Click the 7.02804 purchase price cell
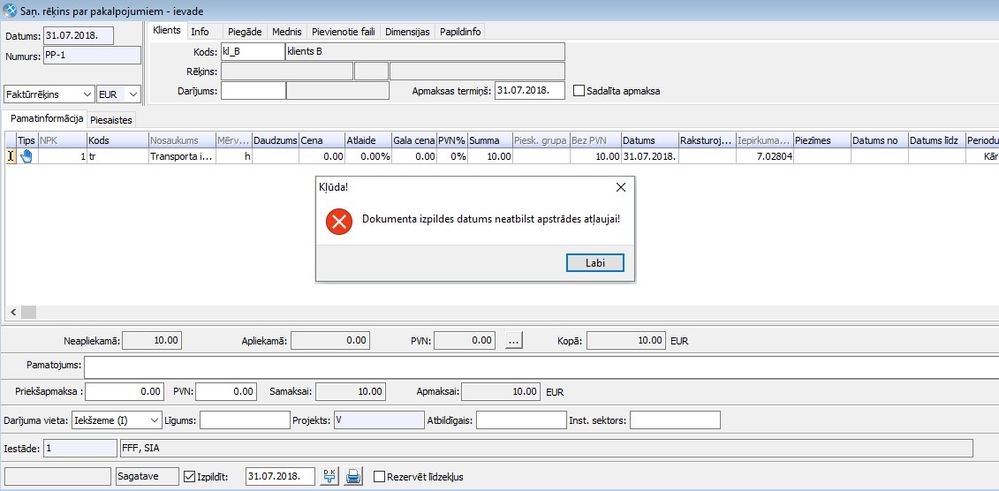The width and height of the screenshot is (999, 491). (765, 156)
